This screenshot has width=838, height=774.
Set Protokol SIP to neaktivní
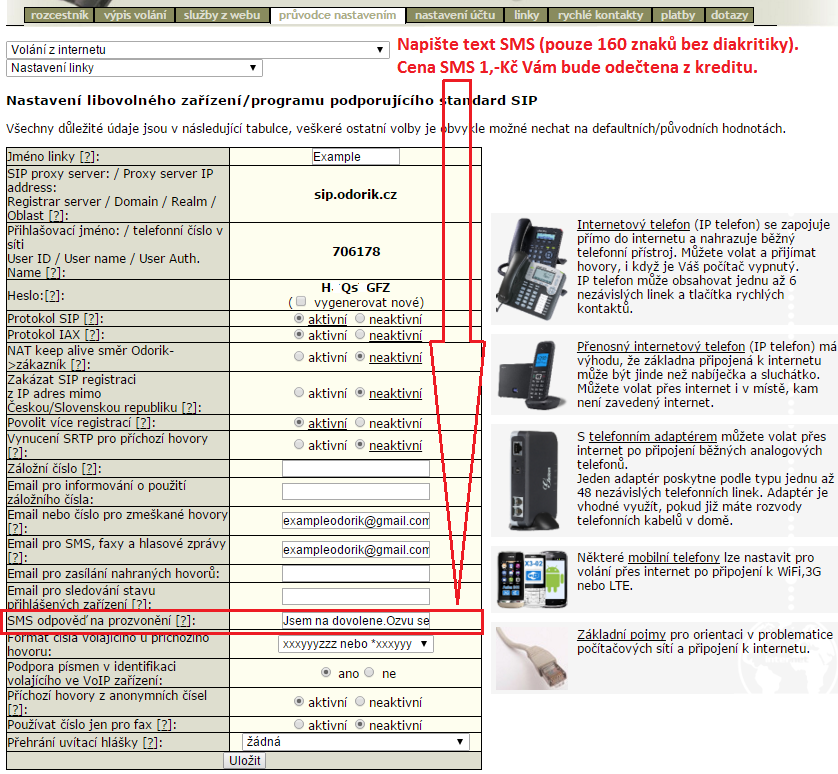361,319
